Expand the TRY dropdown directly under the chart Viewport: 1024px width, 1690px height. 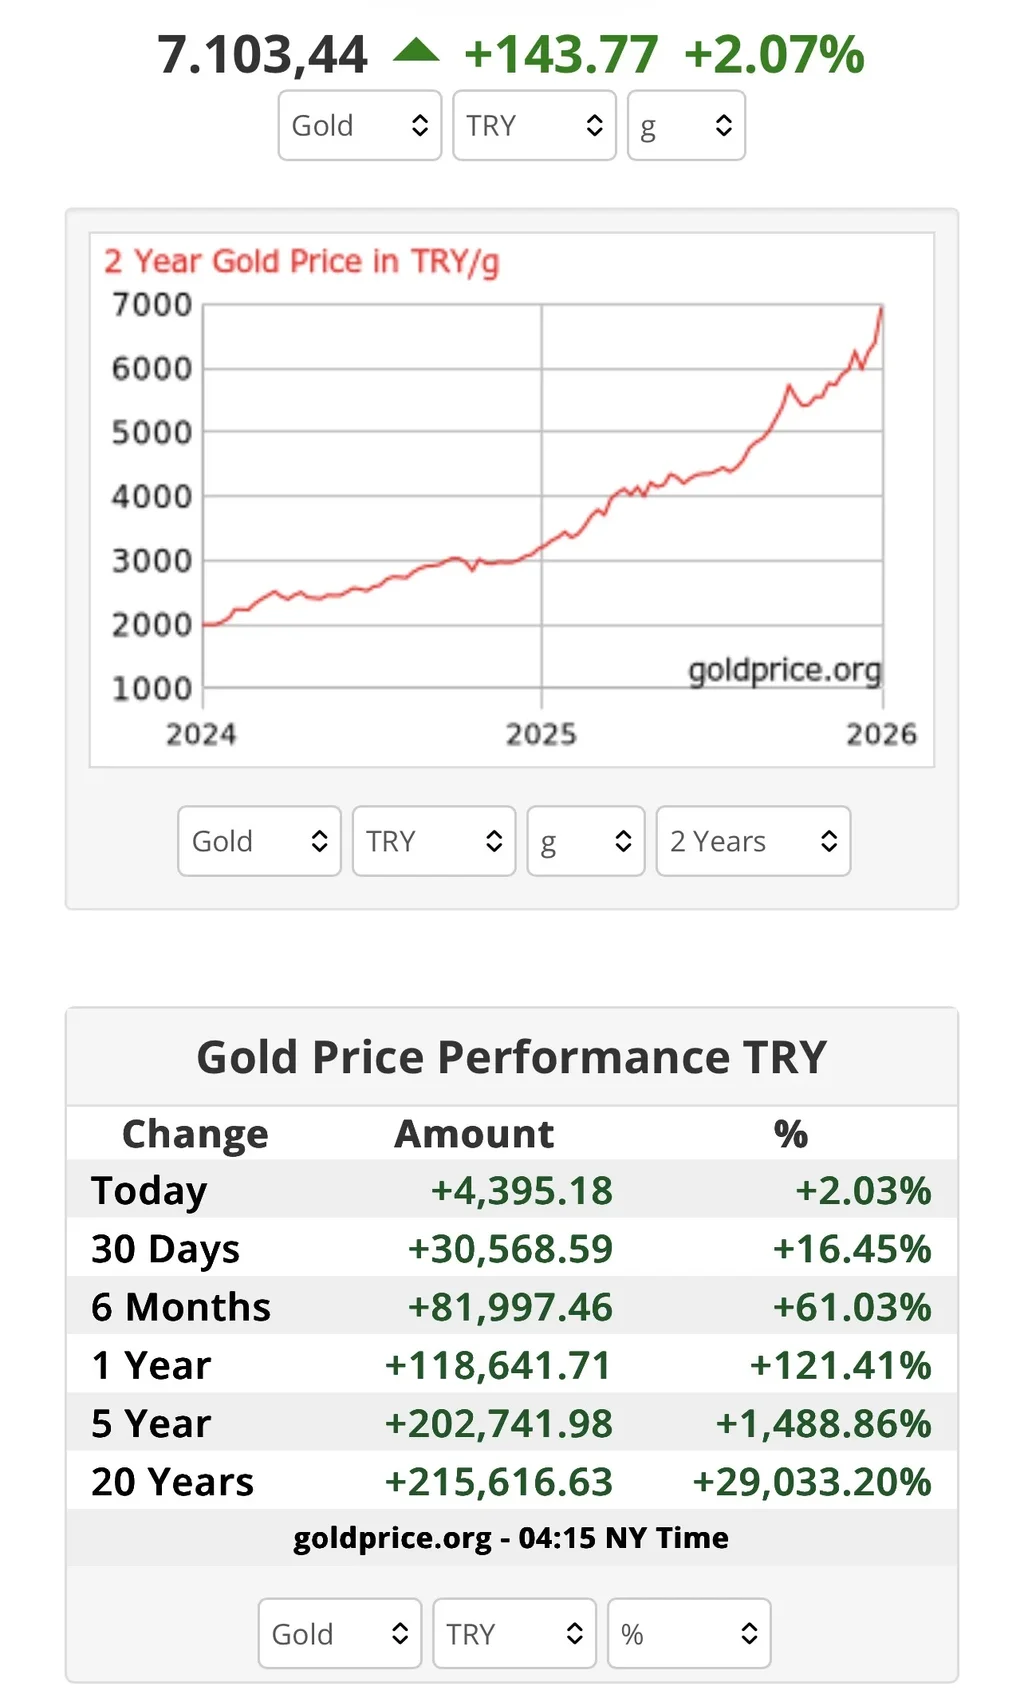(433, 841)
